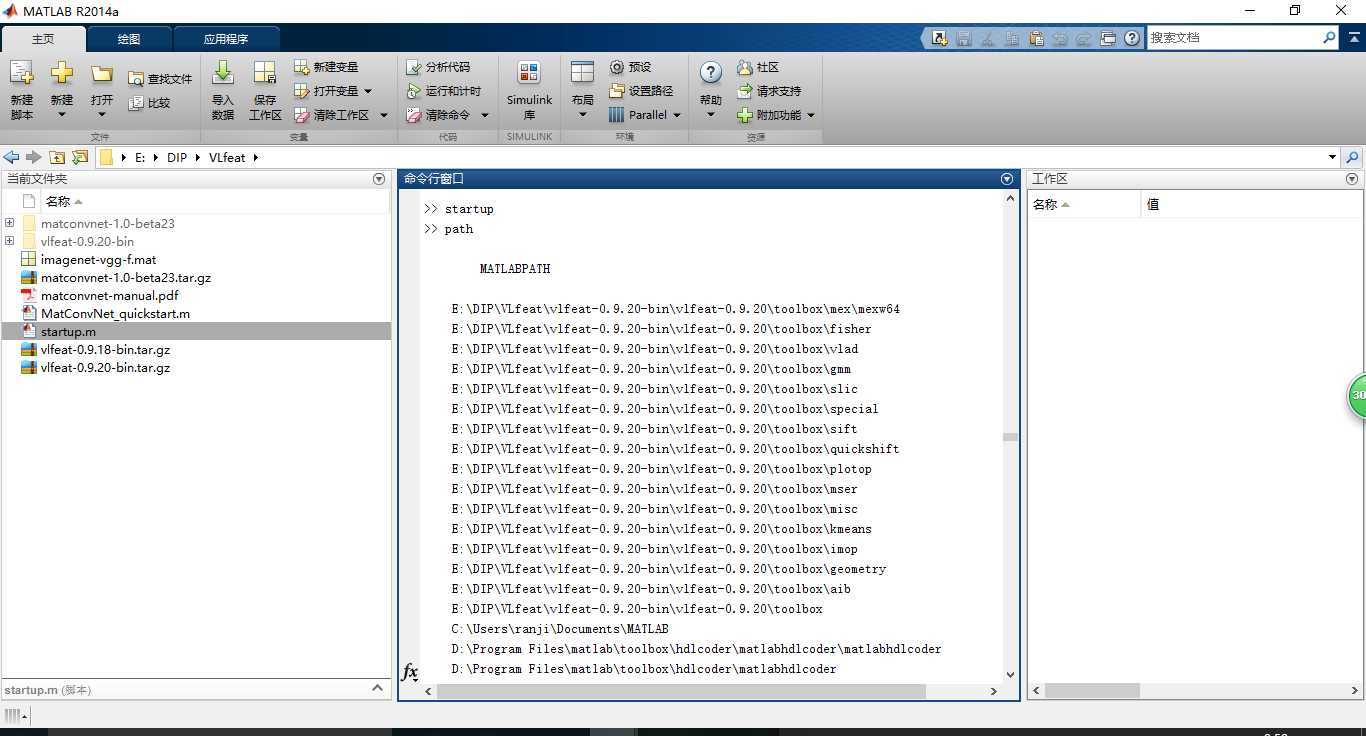Click Import Data (导入数据)

pos(223,90)
